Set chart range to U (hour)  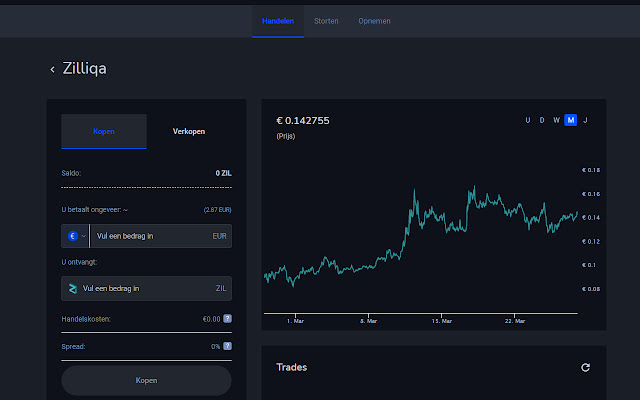pyautogui.click(x=528, y=120)
